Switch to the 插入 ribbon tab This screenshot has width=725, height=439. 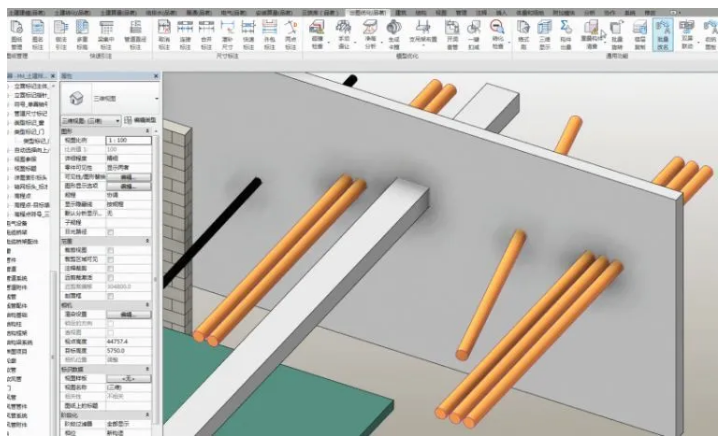pyautogui.click(x=501, y=12)
